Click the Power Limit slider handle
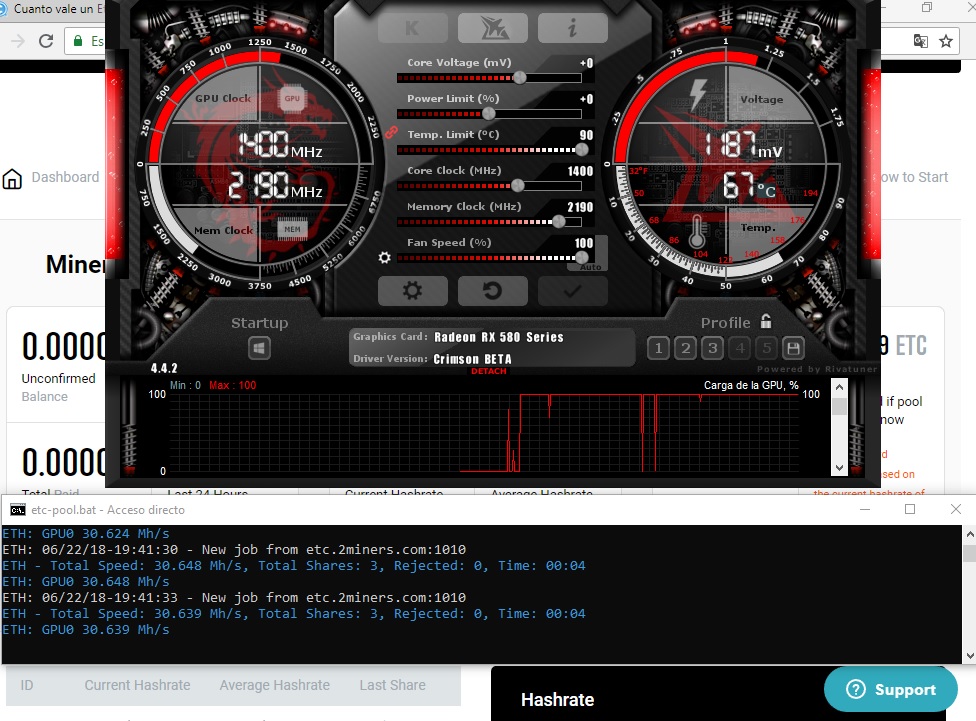976x721 pixels. (x=489, y=114)
